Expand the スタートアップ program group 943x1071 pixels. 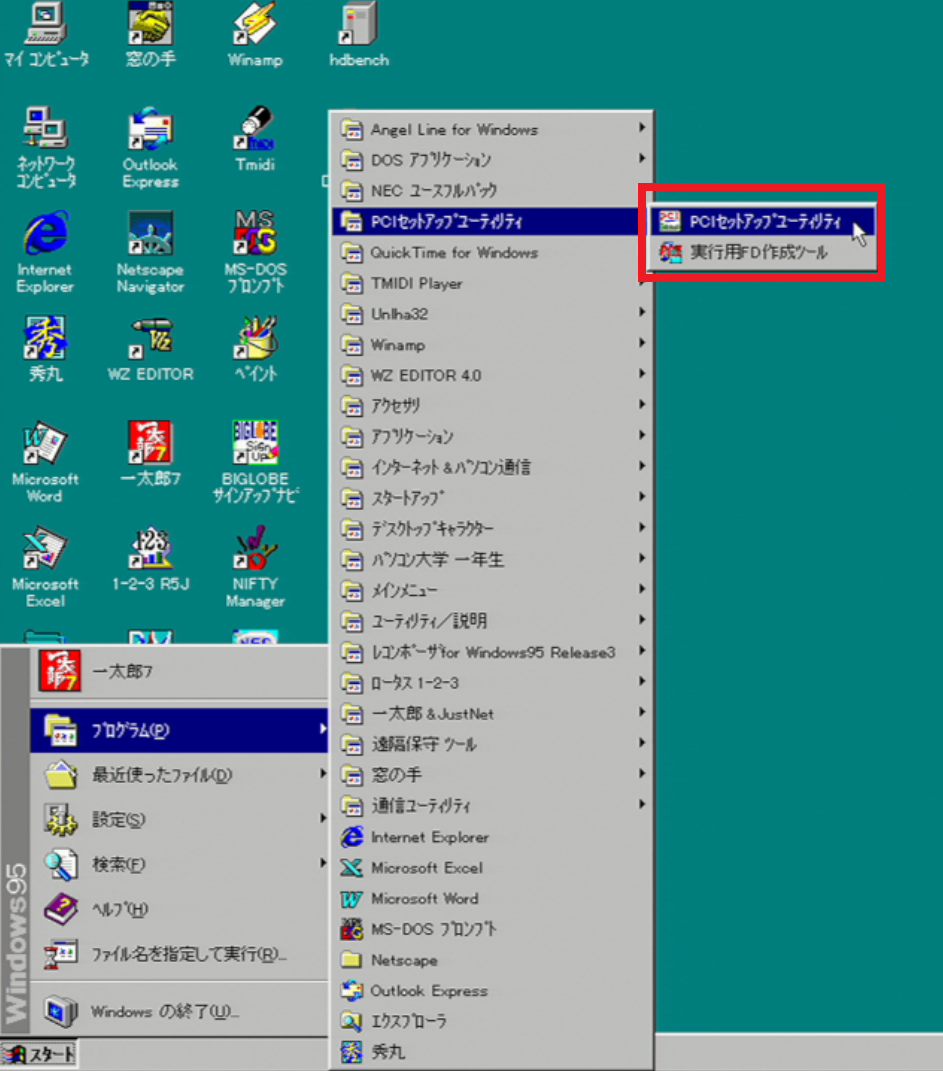point(492,498)
